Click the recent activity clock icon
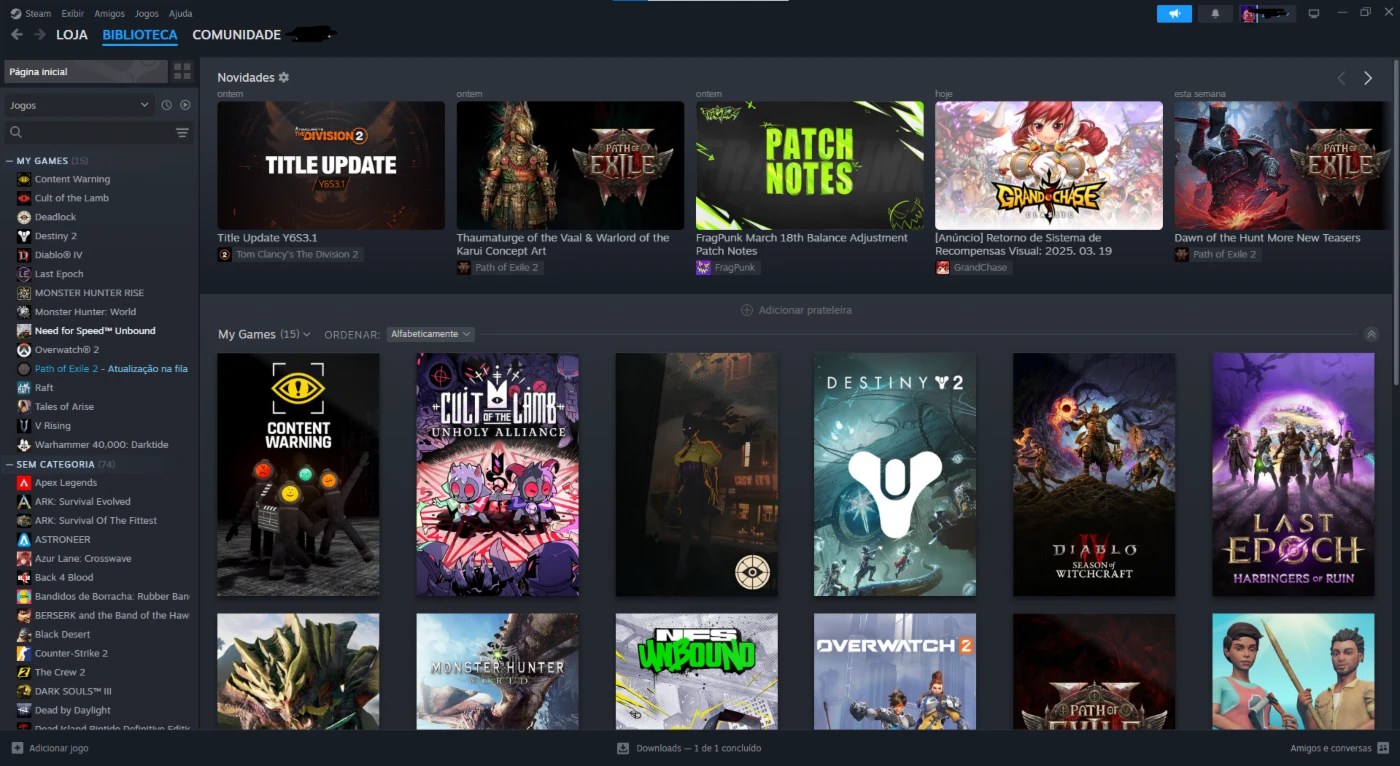The width and height of the screenshot is (1400, 766). point(167,105)
